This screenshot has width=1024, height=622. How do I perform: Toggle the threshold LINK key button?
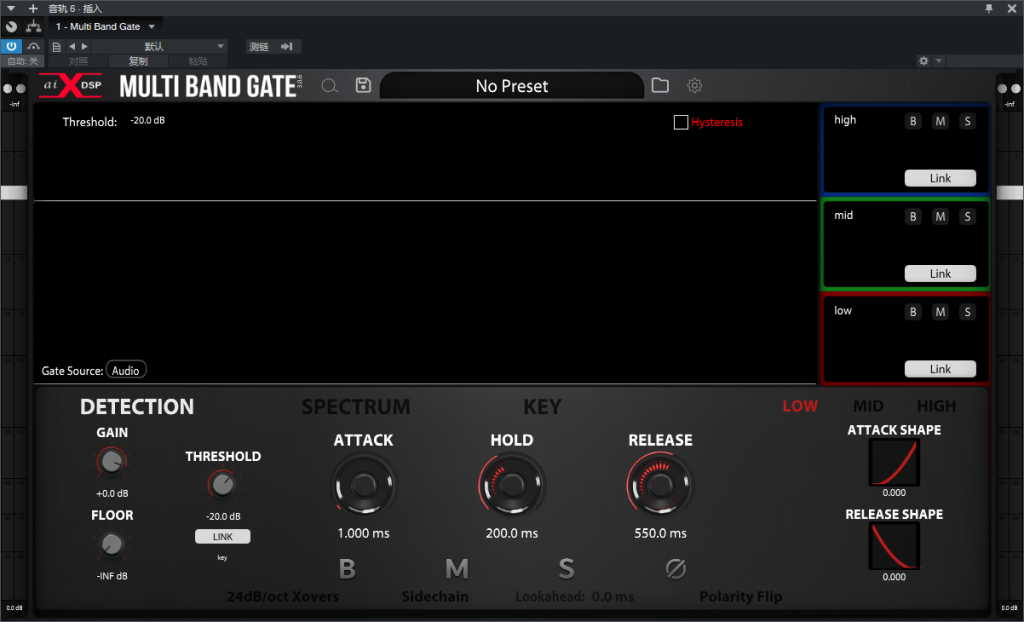click(223, 536)
